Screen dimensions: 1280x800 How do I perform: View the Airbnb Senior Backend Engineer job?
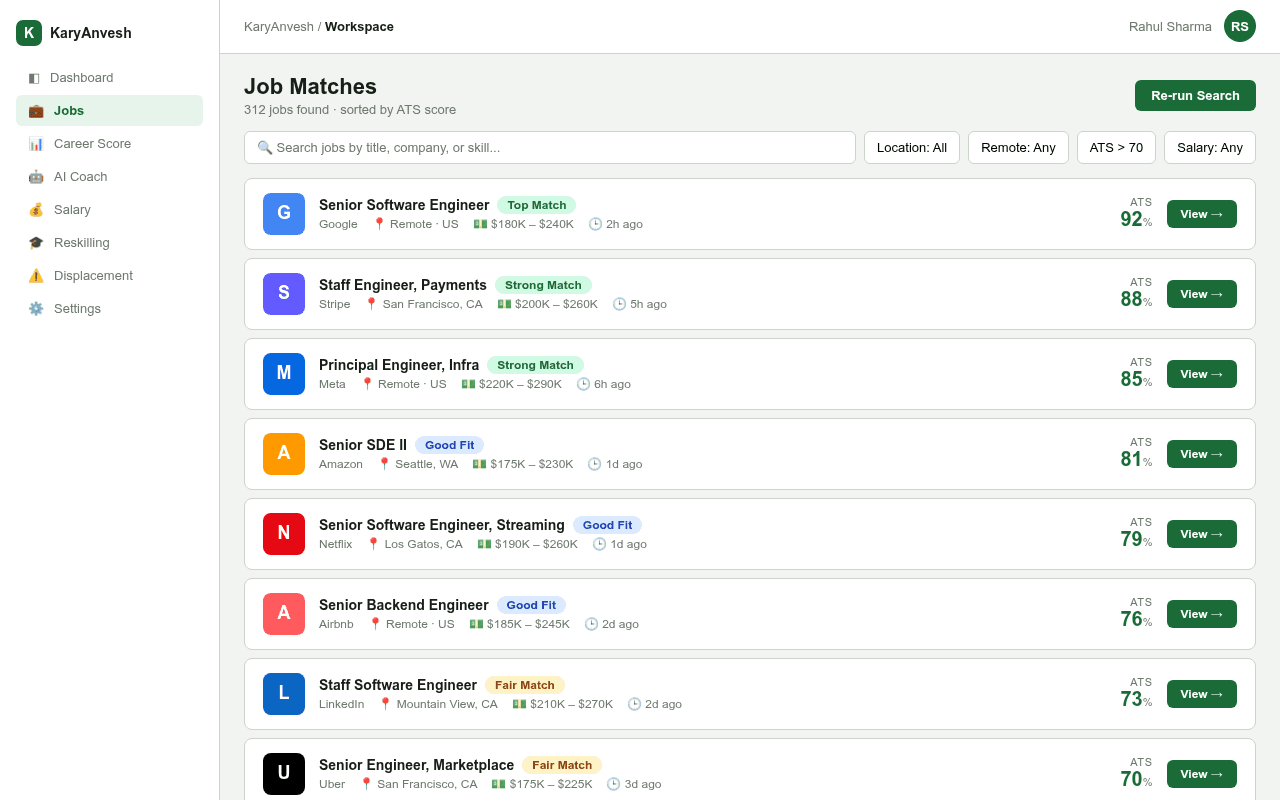click(1202, 614)
